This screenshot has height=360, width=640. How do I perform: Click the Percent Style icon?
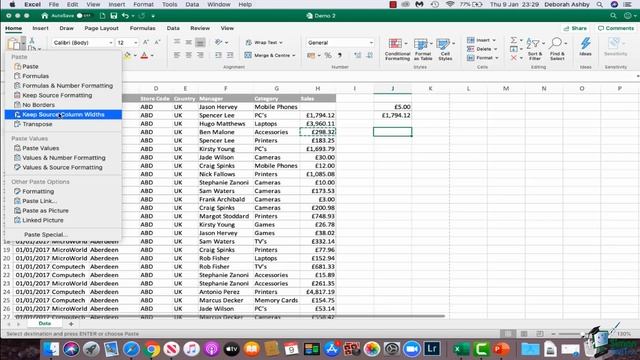click(328, 56)
